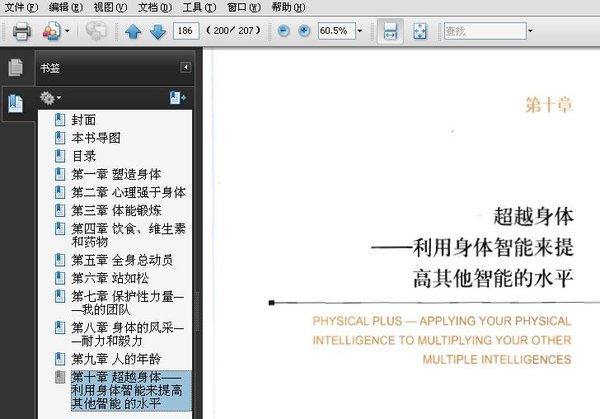The image size is (600, 419).
Task: Open the zoom level dropdown arrow
Action: 360,31
